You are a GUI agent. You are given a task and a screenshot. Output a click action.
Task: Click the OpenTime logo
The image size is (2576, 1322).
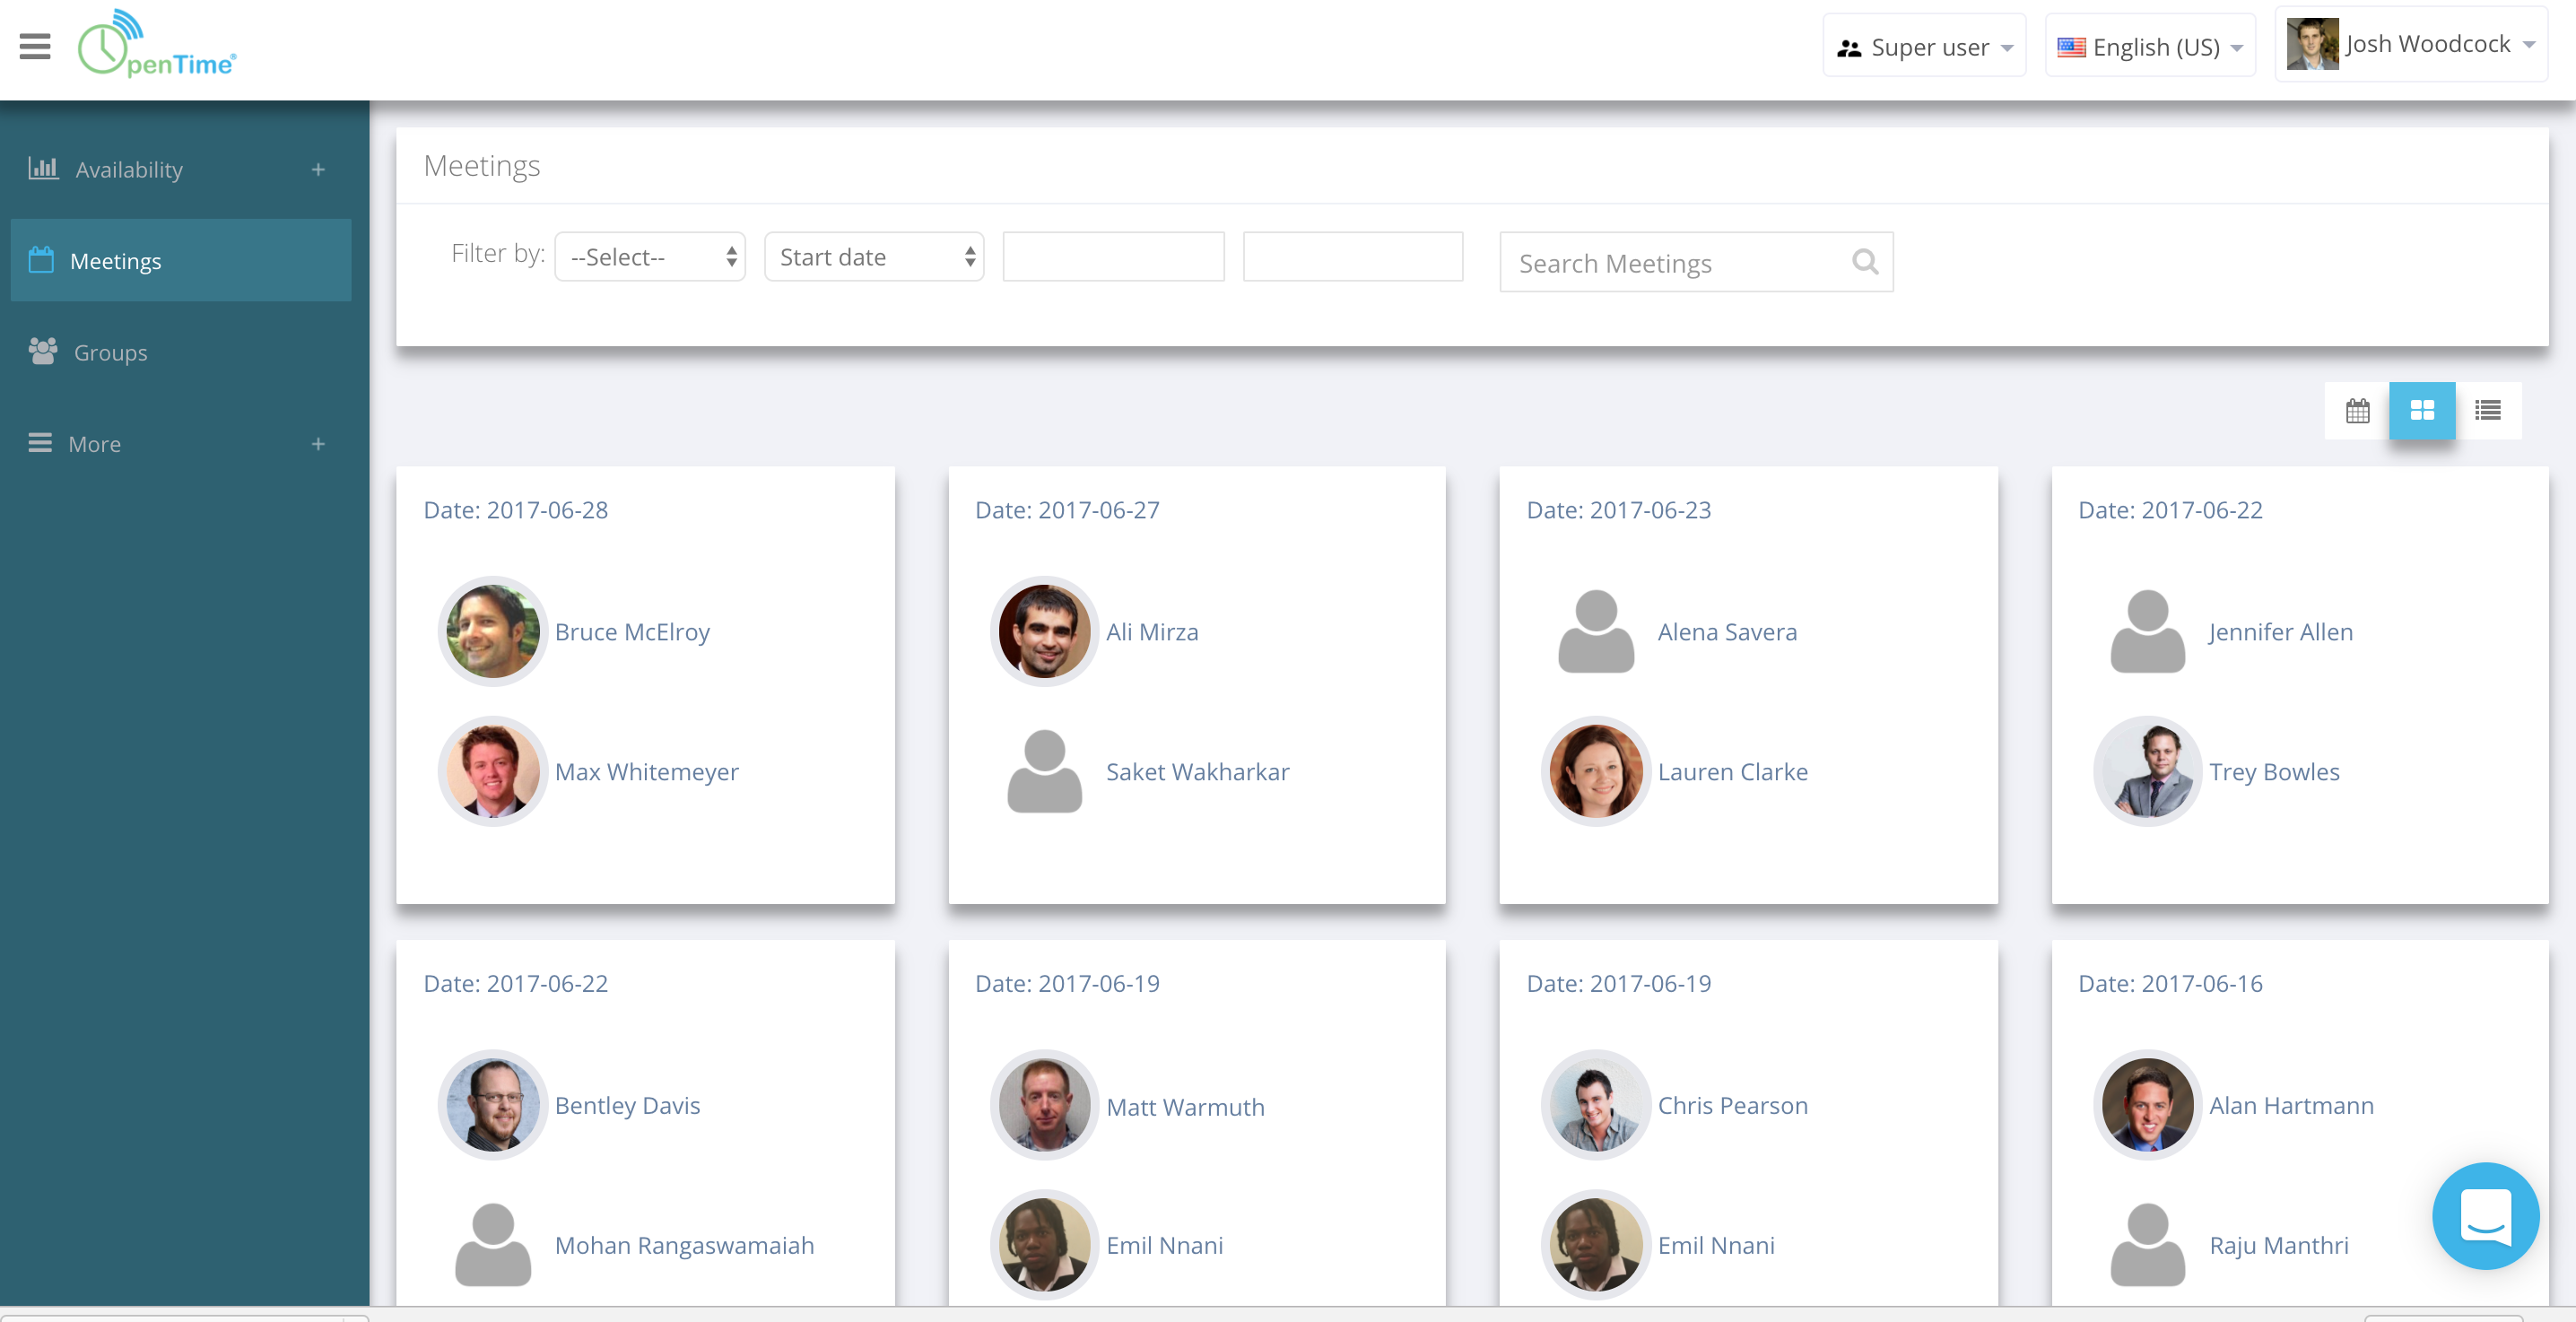click(157, 46)
